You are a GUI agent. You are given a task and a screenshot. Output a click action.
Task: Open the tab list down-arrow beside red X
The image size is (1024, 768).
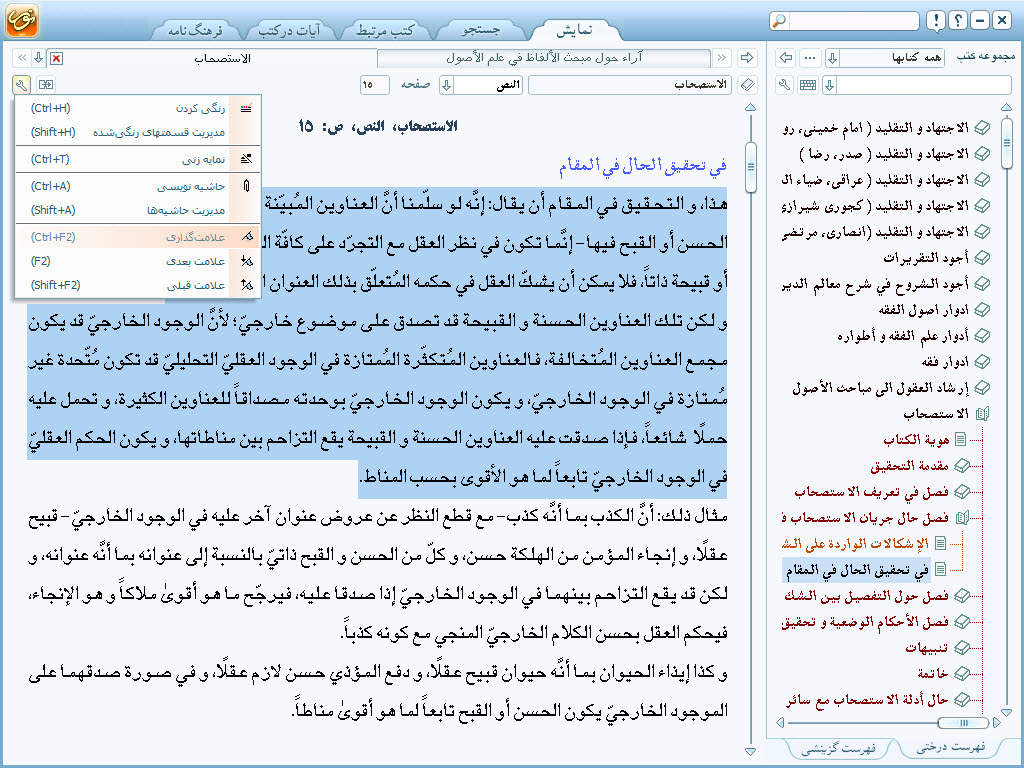(x=39, y=58)
